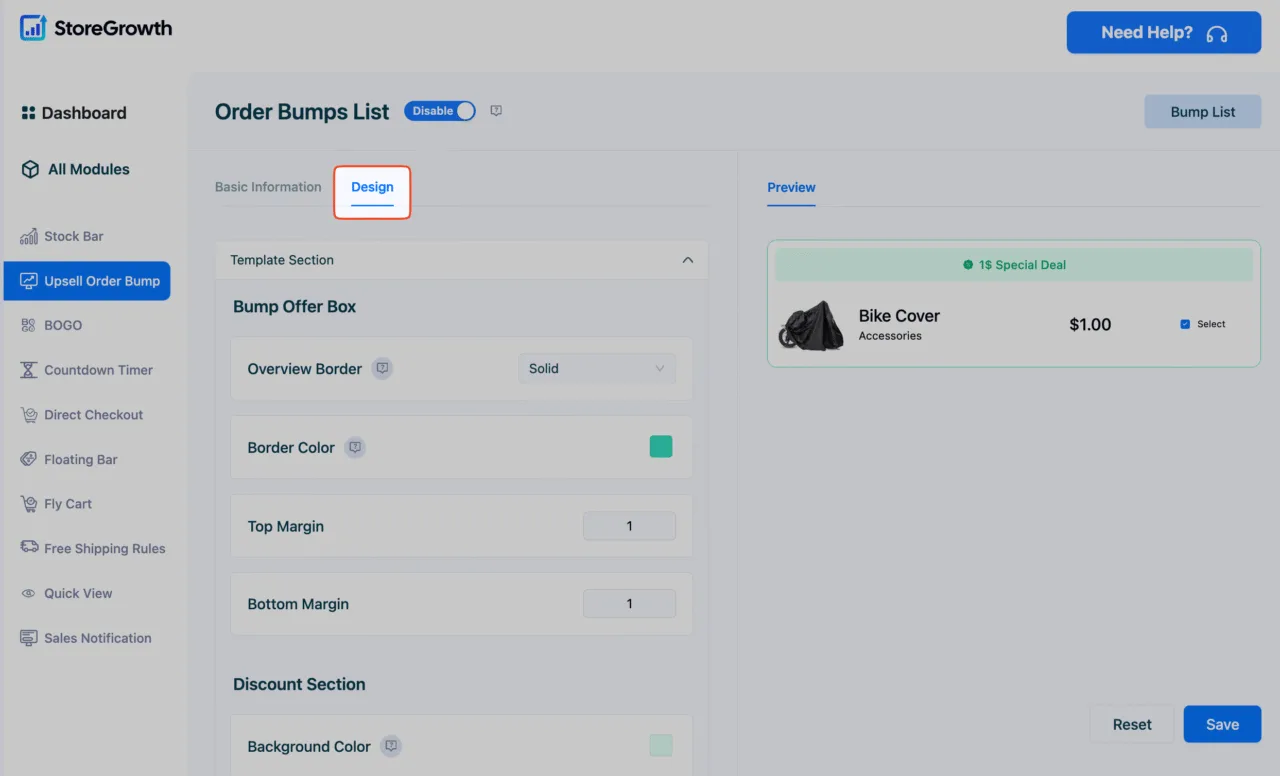The image size is (1280, 776).
Task: Open the Quick View eye icon
Action: click(29, 593)
